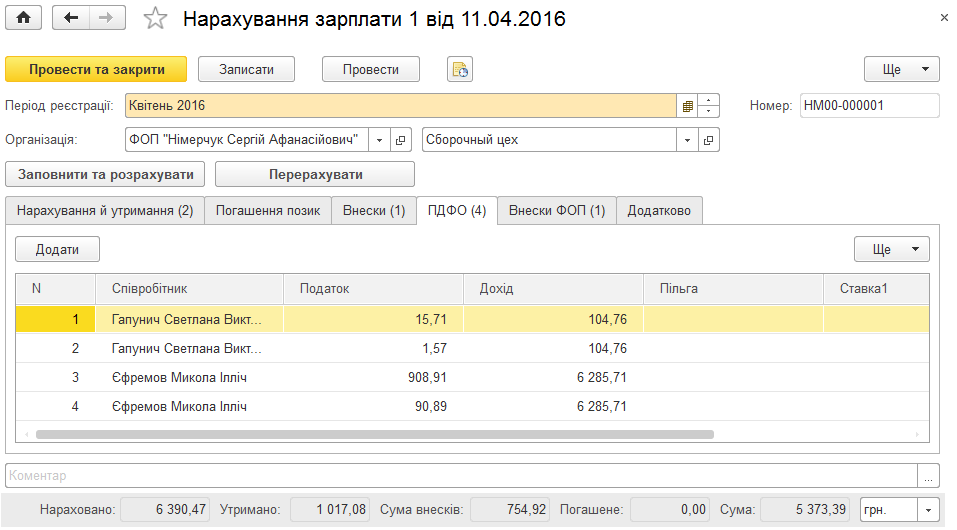Click tax value 90,89
Image resolution: width=957 pixels, height=530 pixels.
431,407
